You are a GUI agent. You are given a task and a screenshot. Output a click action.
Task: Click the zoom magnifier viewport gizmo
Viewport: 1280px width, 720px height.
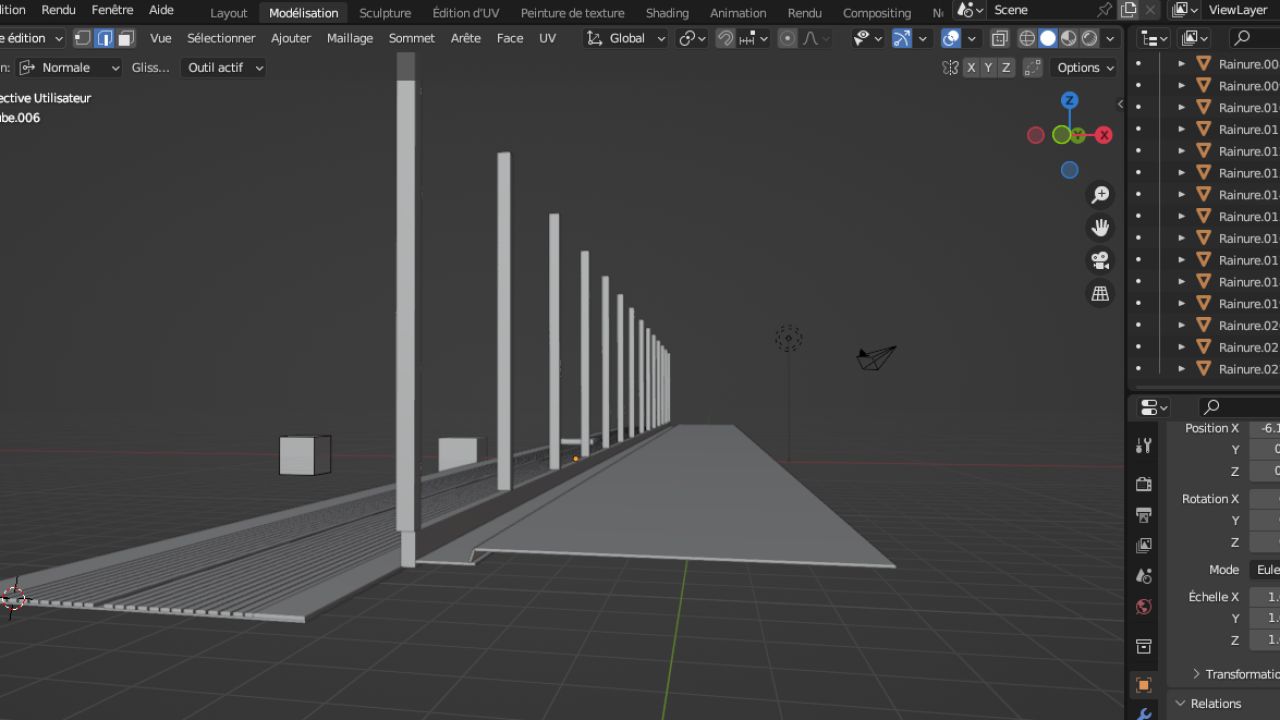point(1100,195)
